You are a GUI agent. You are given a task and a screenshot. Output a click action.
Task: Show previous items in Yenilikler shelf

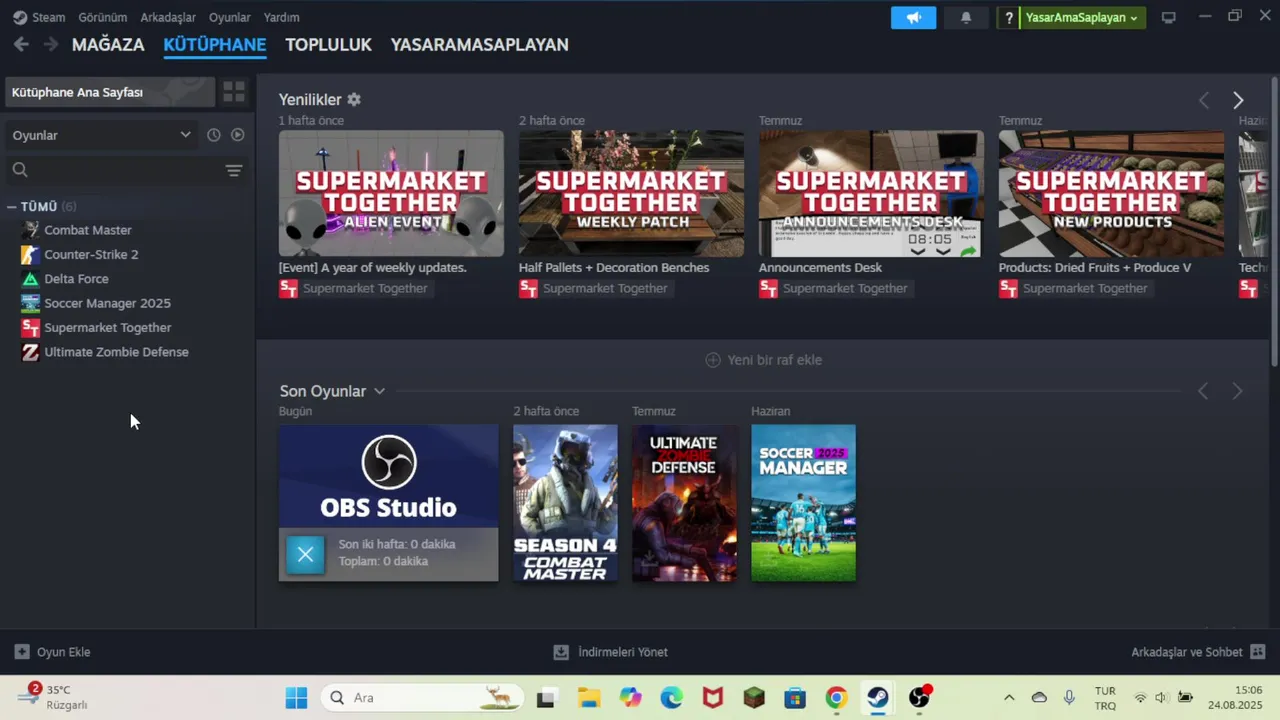1204,100
